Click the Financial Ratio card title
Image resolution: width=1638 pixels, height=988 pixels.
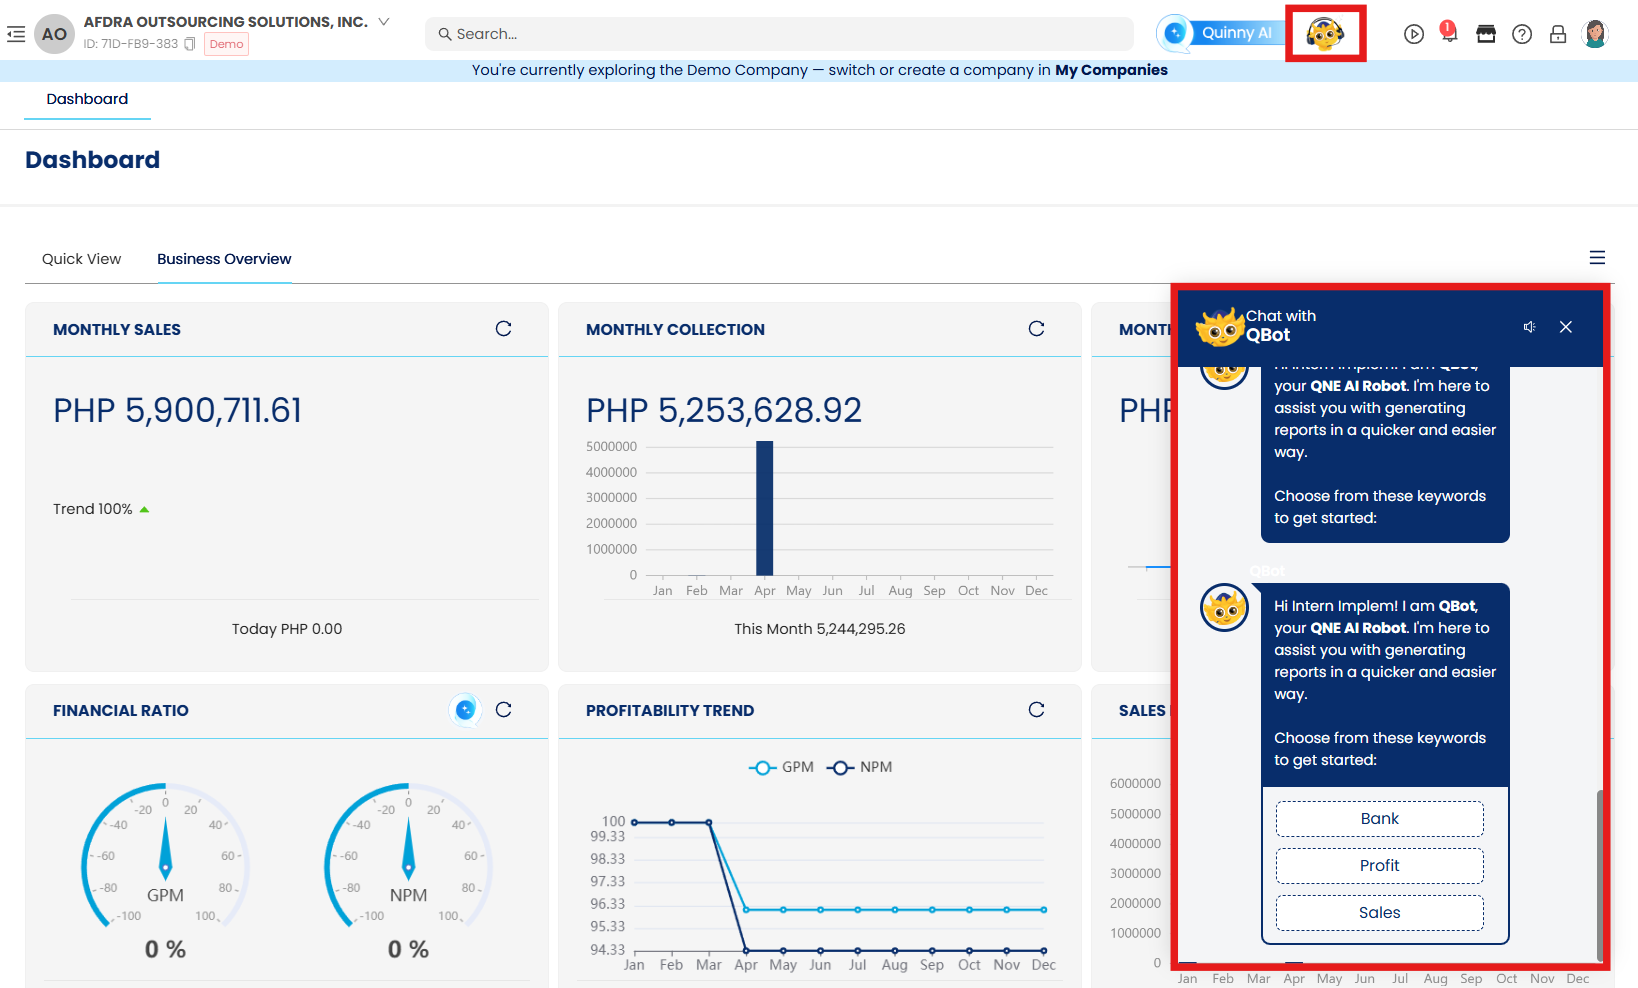tap(121, 711)
